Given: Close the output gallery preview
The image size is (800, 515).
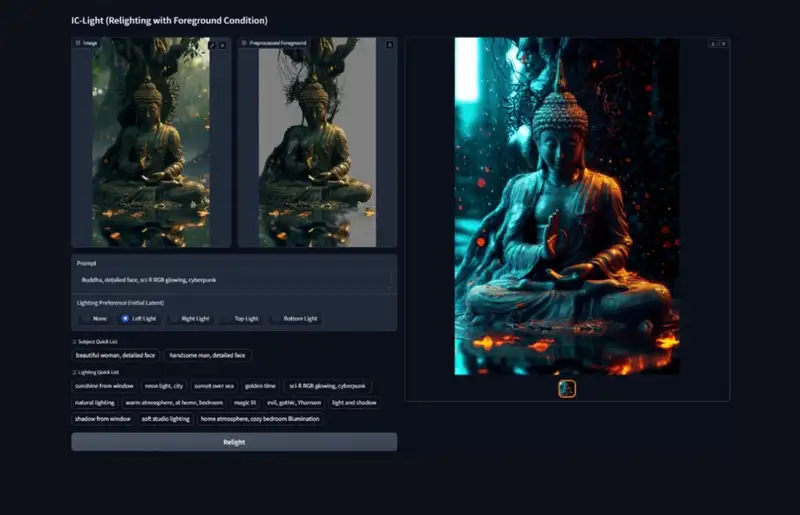Looking at the screenshot, I should click(723, 44).
